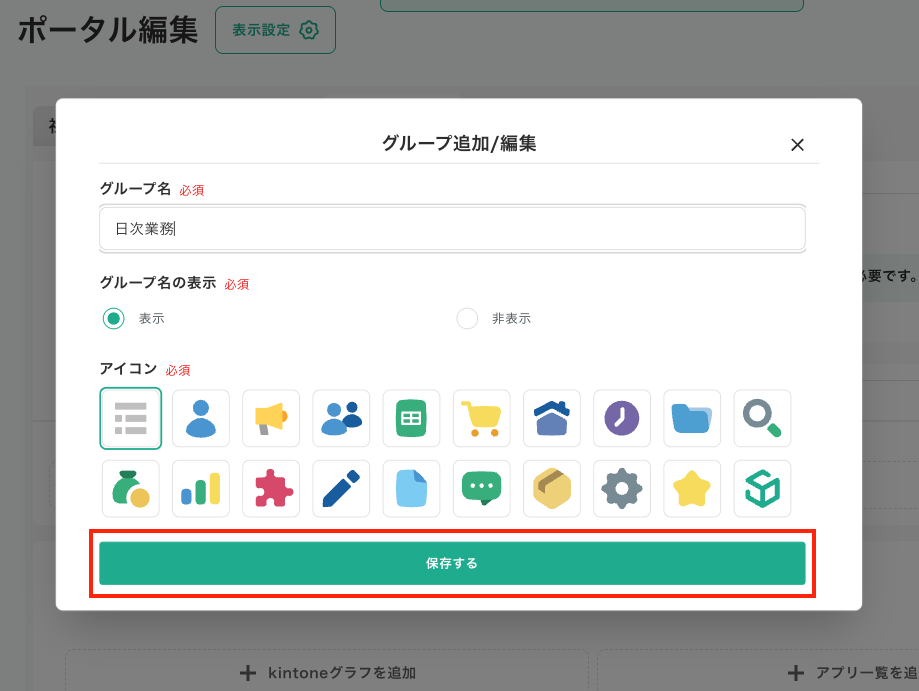Image resolution: width=919 pixels, height=691 pixels.
Task: Select the green cube icon
Action: click(762, 488)
